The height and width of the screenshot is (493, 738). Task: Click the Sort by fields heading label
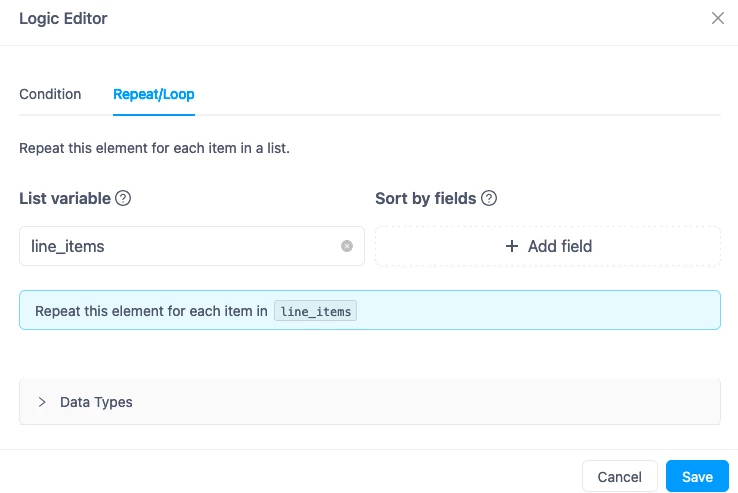[425, 198]
